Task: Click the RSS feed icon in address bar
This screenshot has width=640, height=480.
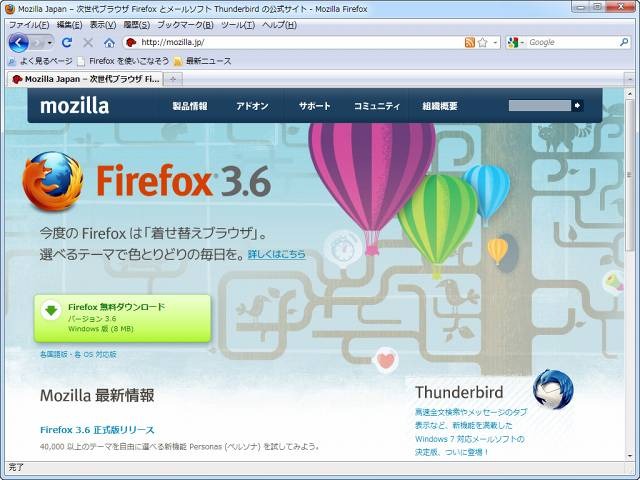Action: coord(470,42)
